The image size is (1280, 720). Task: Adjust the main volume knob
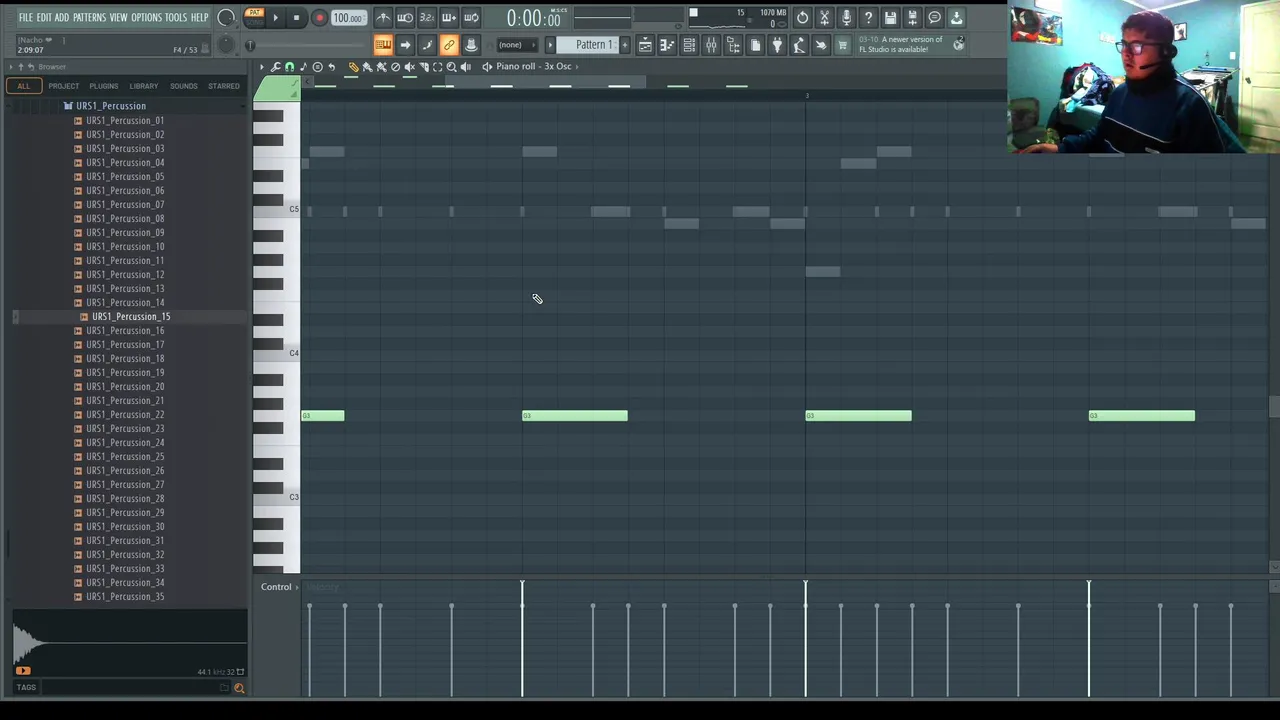pos(225,17)
